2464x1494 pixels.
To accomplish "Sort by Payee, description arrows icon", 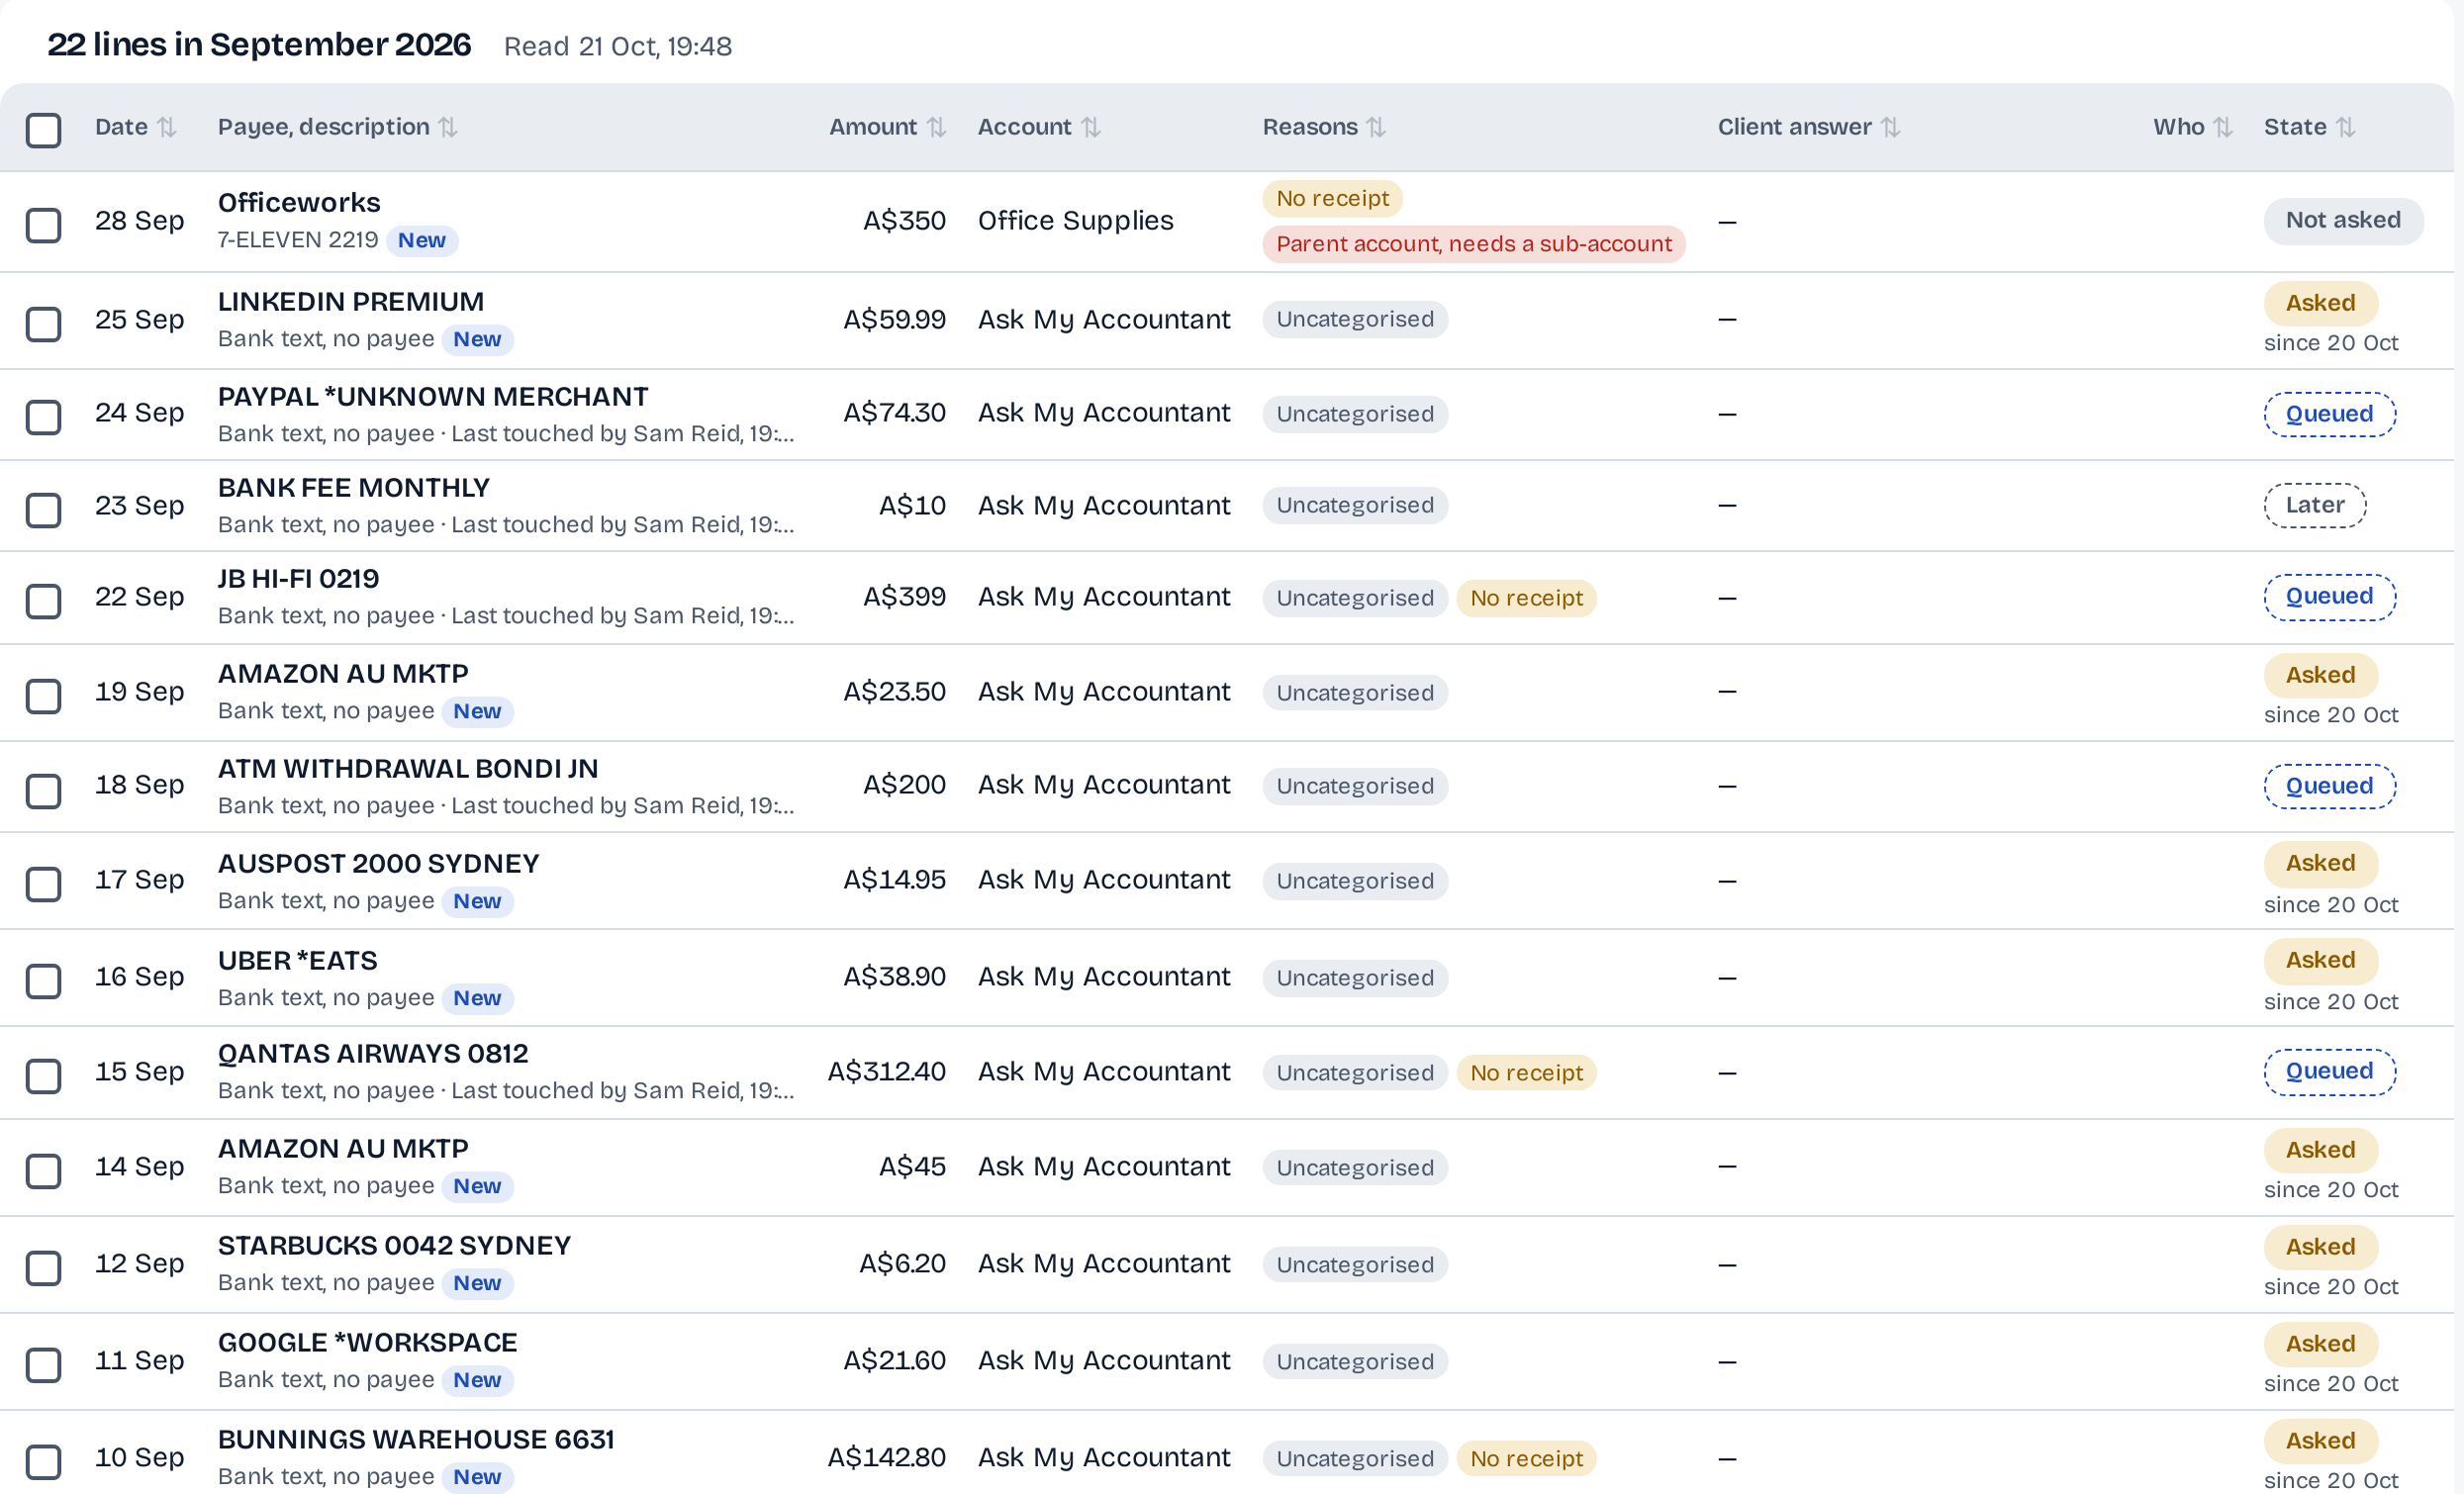I will (448, 127).
